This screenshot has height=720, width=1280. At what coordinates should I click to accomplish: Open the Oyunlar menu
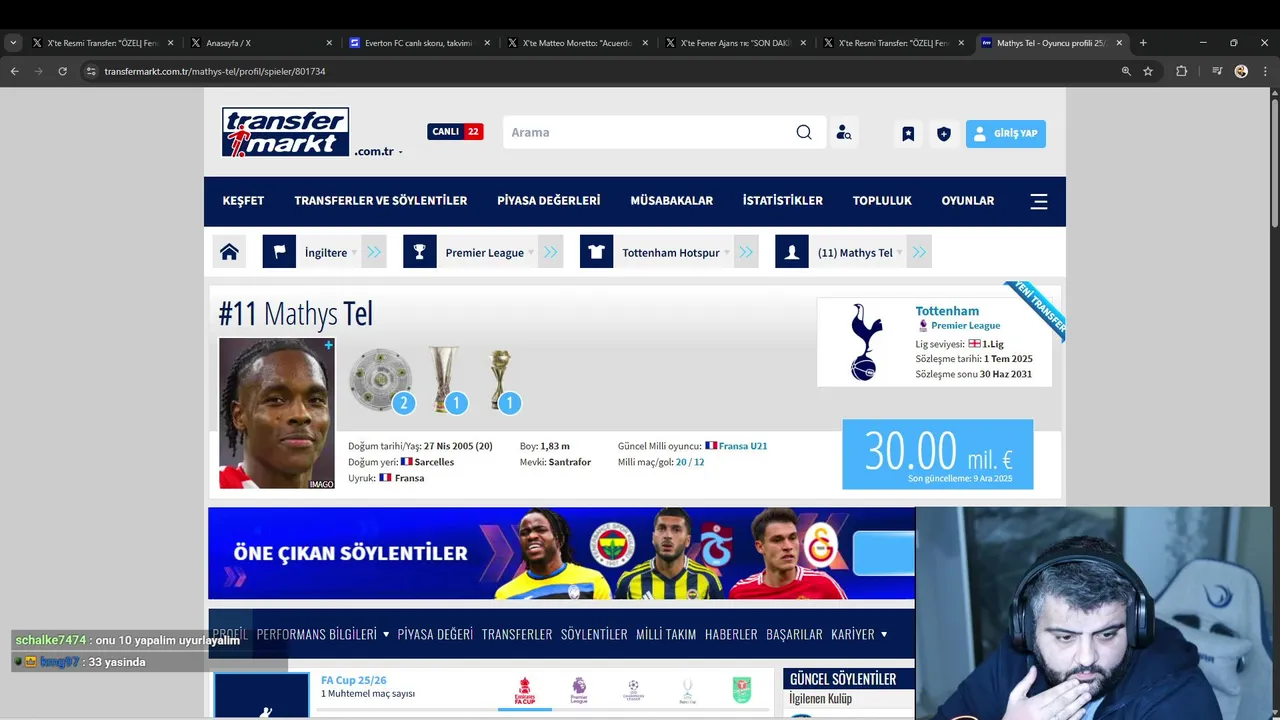[967, 201]
